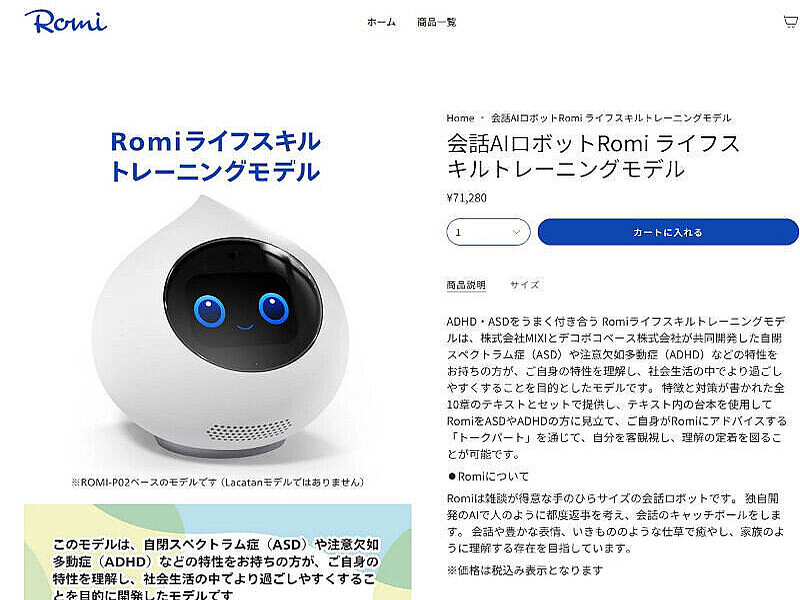This screenshot has width=800, height=600.
Task: Open the shopping cart icon
Action: tap(790, 22)
